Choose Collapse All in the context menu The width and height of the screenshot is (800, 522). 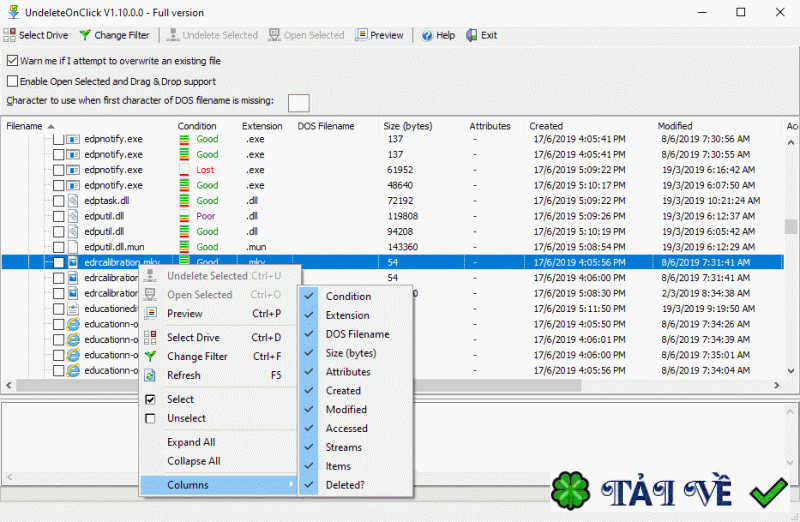click(x=193, y=461)
